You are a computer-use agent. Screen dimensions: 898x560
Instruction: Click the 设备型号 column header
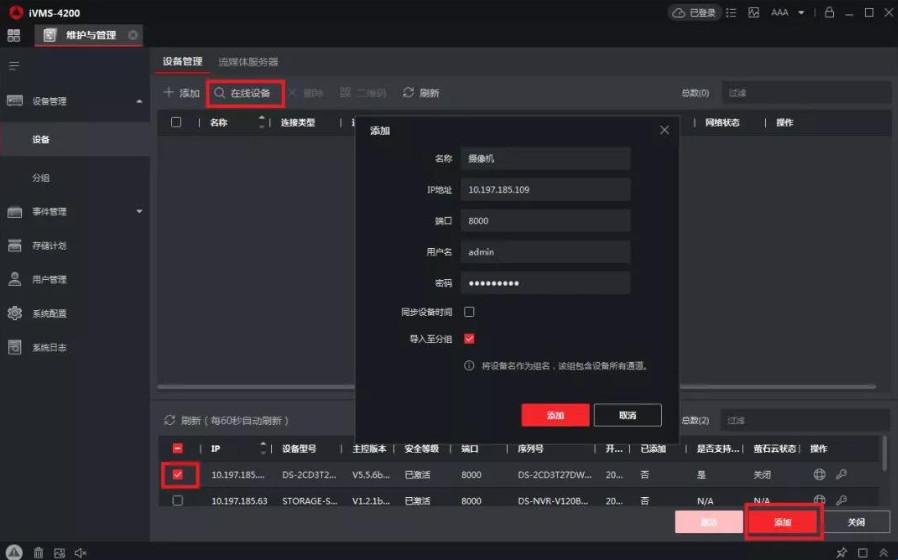pos(299,449)
